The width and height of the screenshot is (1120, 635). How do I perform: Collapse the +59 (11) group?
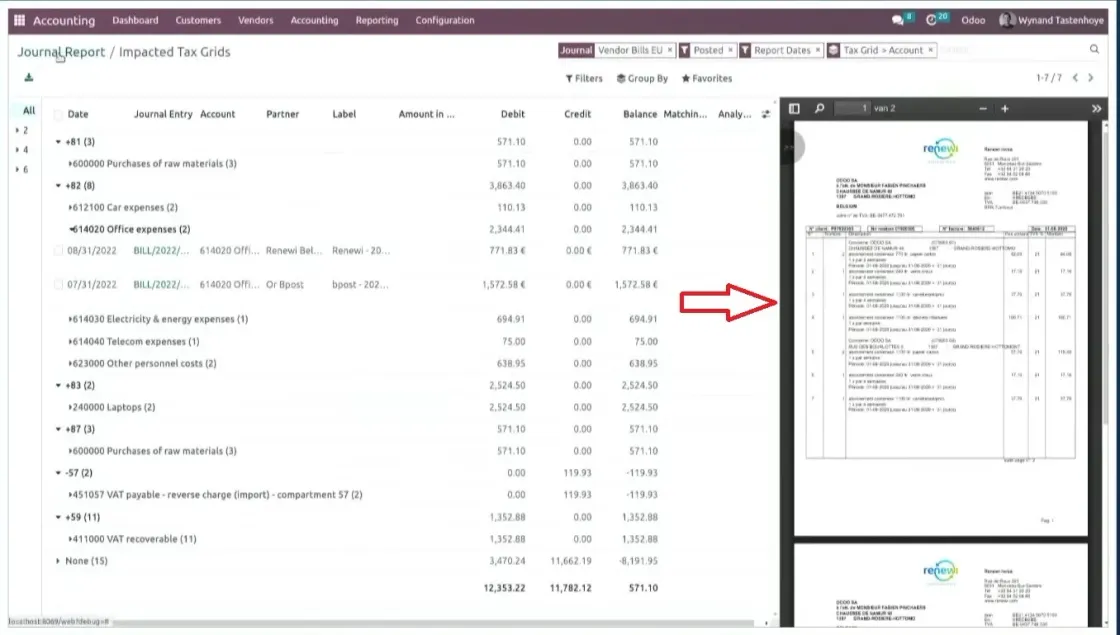pyautogui.click(x=58, y=517)
